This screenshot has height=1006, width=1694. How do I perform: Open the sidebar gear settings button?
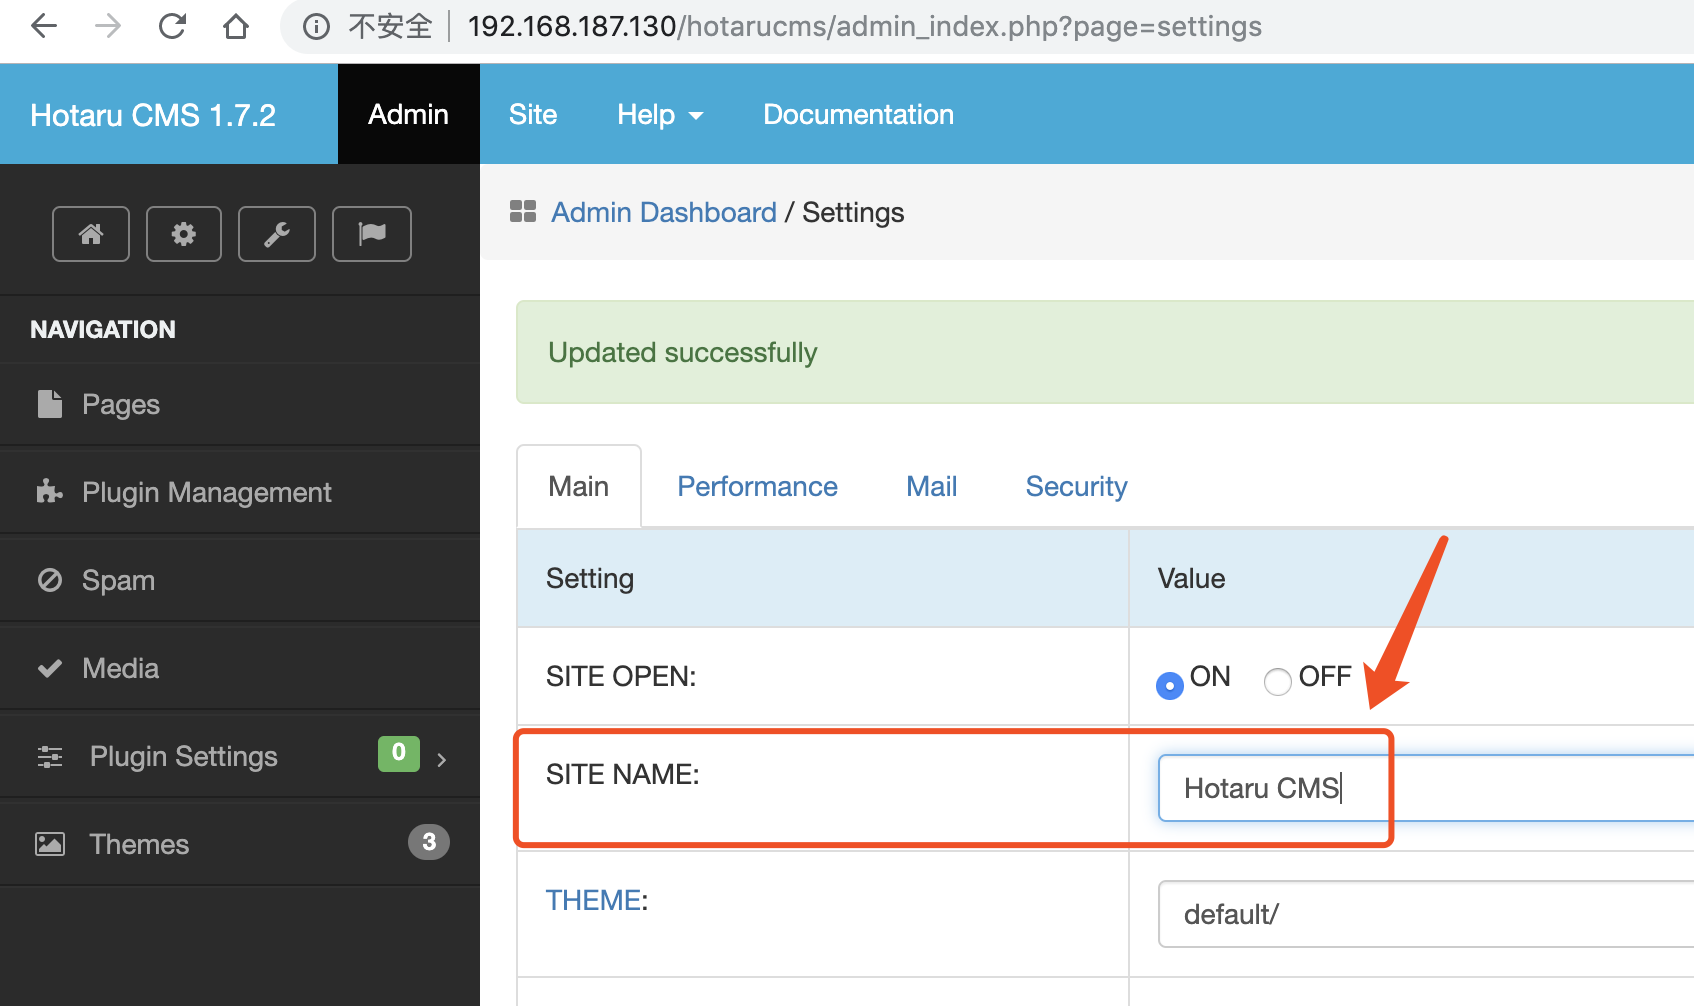pos(184,234)
